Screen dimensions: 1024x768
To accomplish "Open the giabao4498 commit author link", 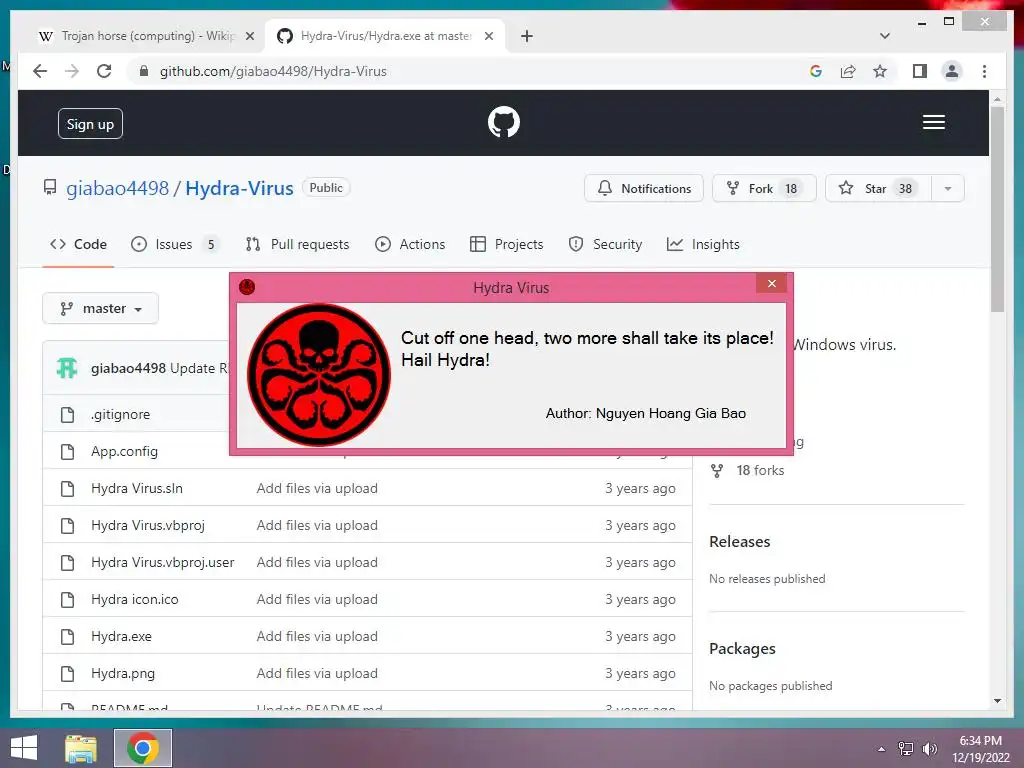I will pyautogui.click(x=129, y=368).
